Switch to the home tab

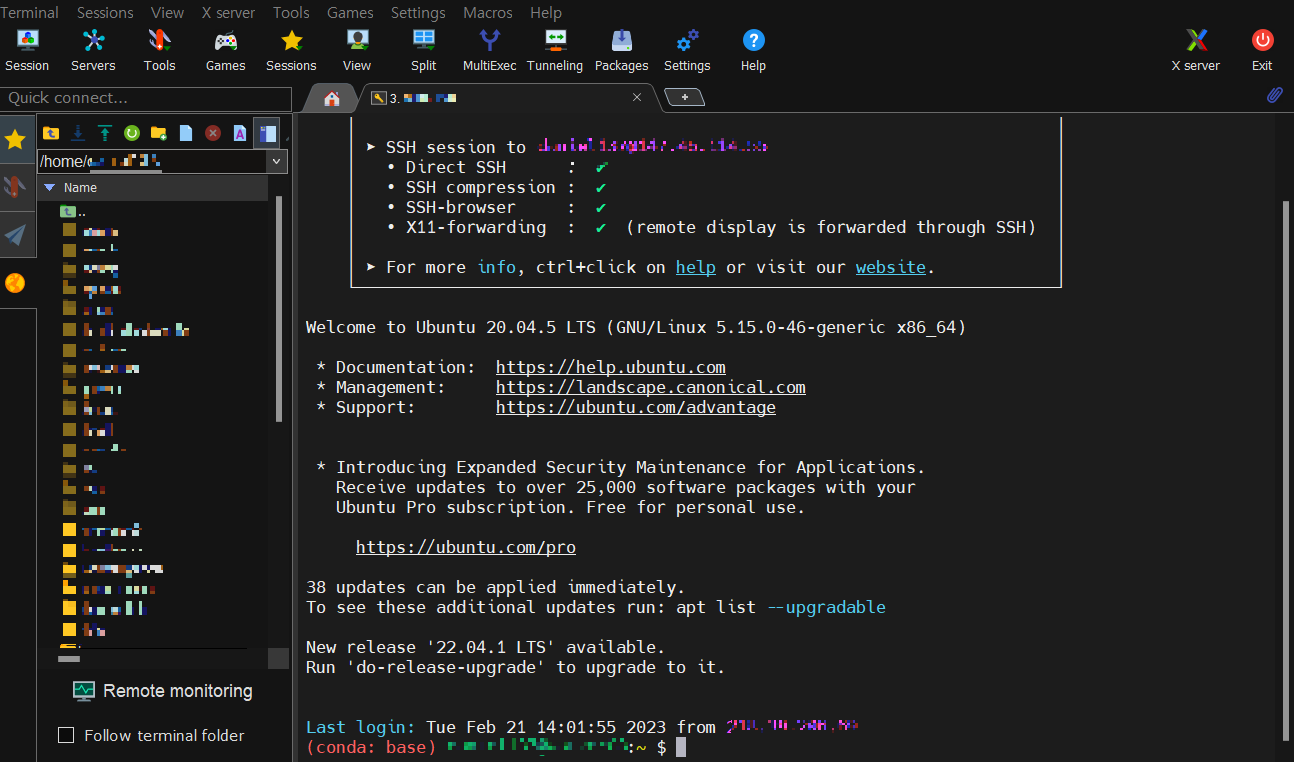(x=331, y=98)
